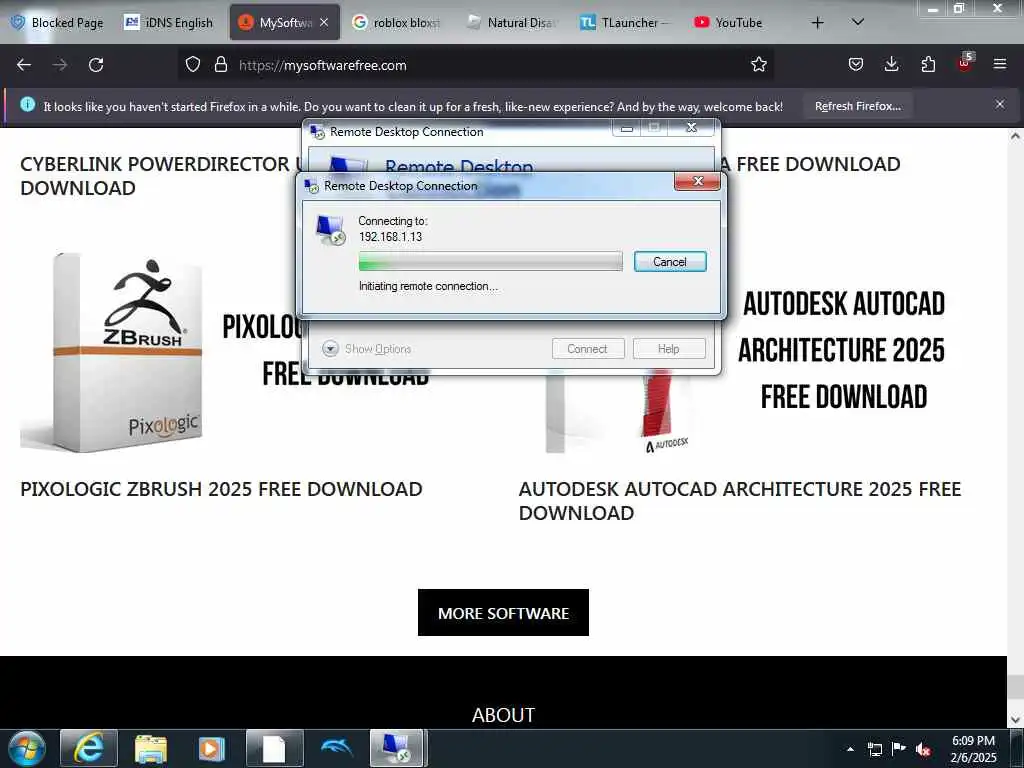Open the Dolphin emulator taskbar icon
1024x768 pixels.
(x=336, y=748)
